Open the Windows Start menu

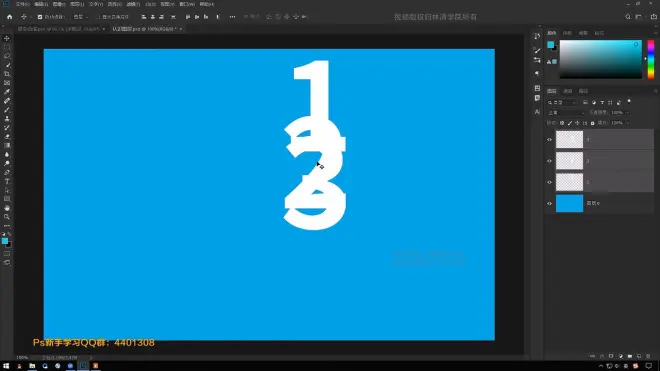coord(6,366)
